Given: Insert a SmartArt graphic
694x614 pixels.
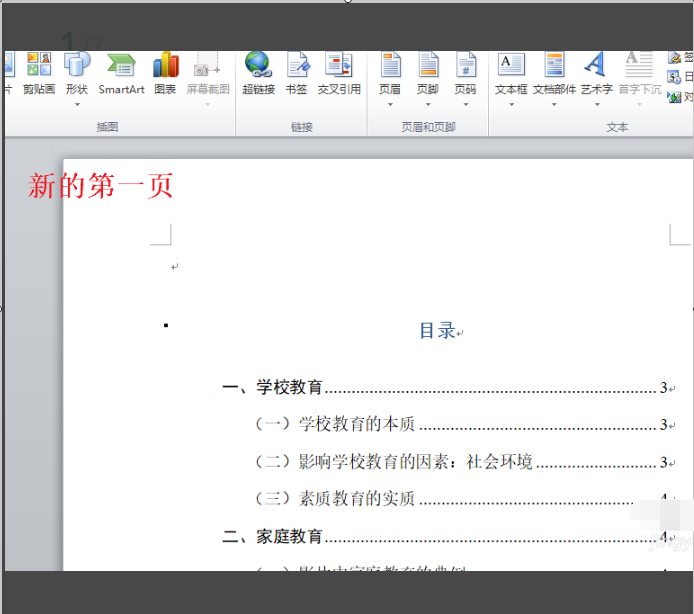Looking at the screenshot, I should [x=121, y=73].
